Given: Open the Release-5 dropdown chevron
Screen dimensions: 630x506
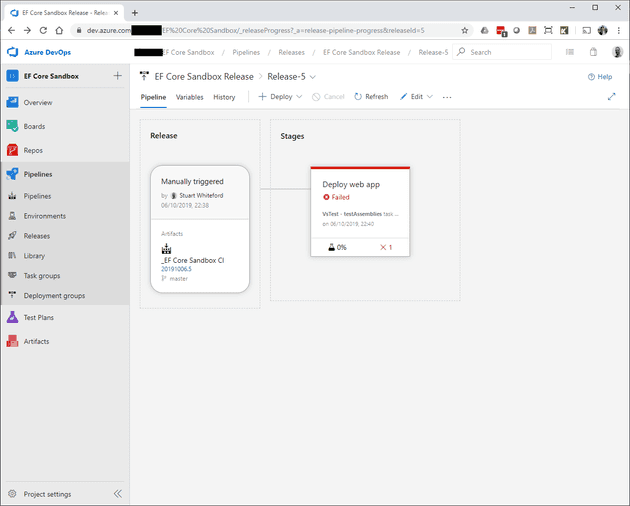Looking at the screenshot, I should (313, 76).
